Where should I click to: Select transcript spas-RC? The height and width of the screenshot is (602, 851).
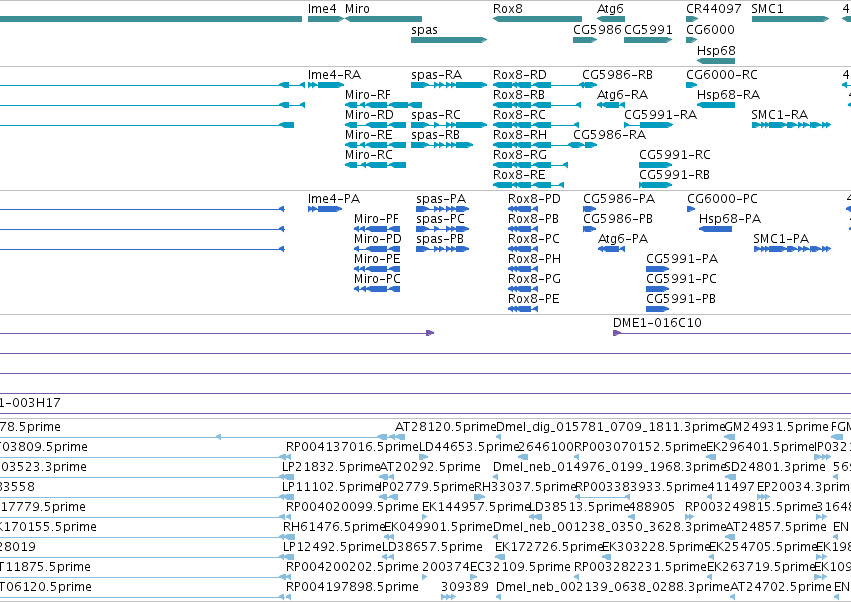coord(436,115)
